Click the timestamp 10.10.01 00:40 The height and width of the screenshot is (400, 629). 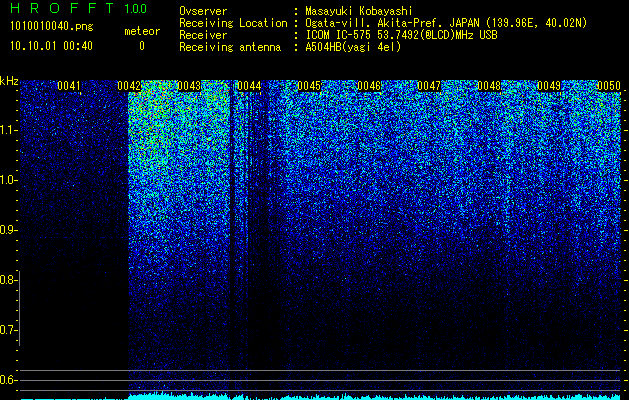pos(51,46)
